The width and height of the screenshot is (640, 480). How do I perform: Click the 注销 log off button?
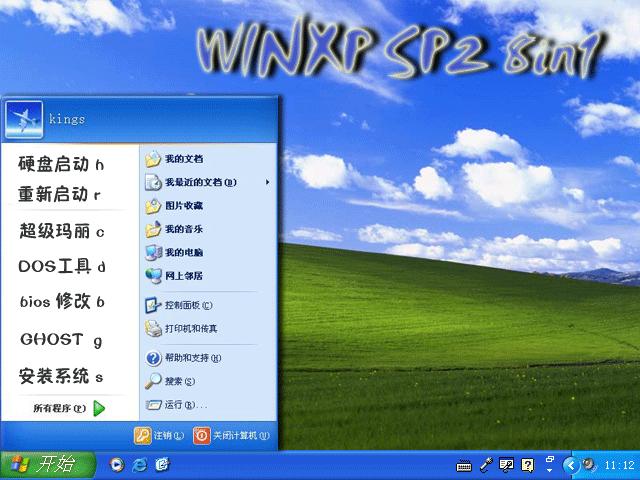[159, 436]
